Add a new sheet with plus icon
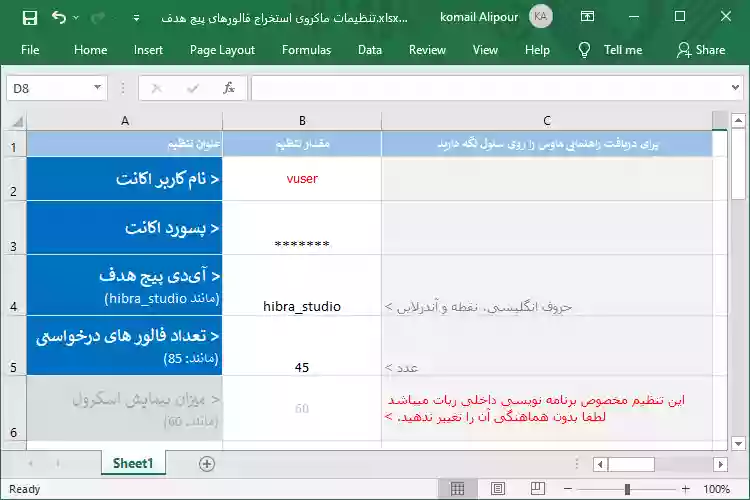The image size is (750, 500). pyautogui.click(x=207, y=464)
